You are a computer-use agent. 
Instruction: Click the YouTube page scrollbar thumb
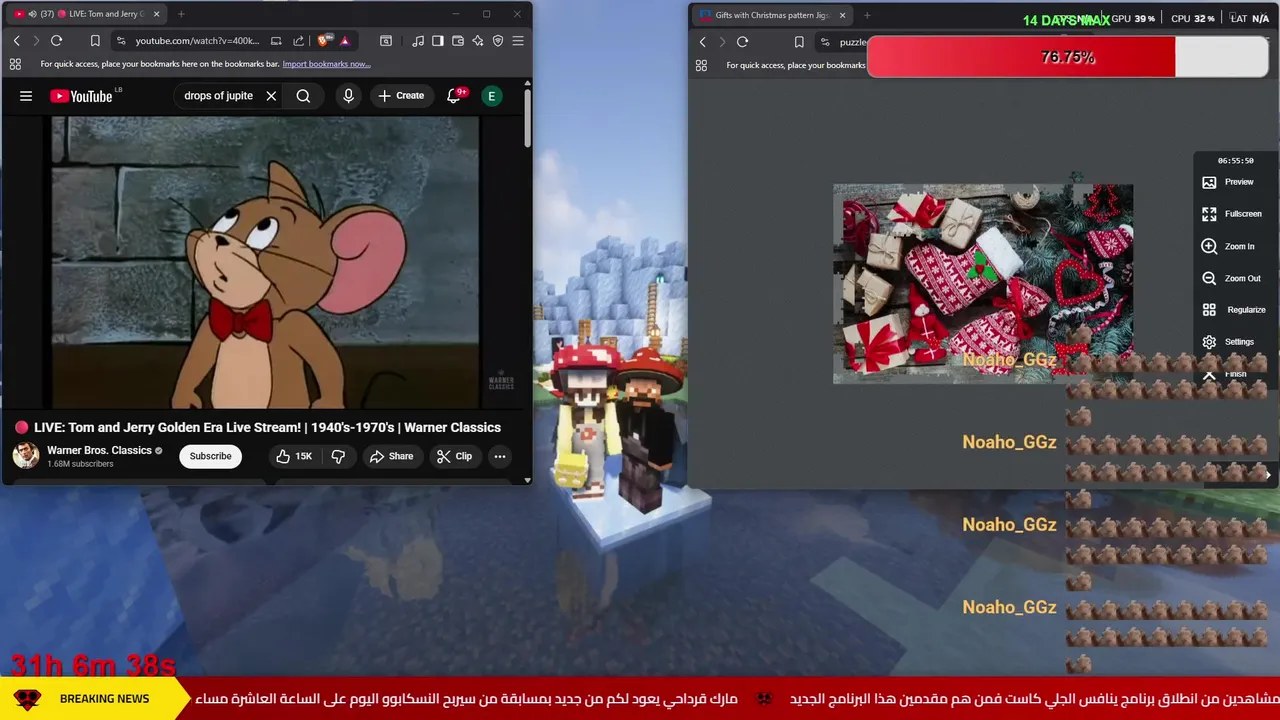pyautogui.click(x=528, y=120)
